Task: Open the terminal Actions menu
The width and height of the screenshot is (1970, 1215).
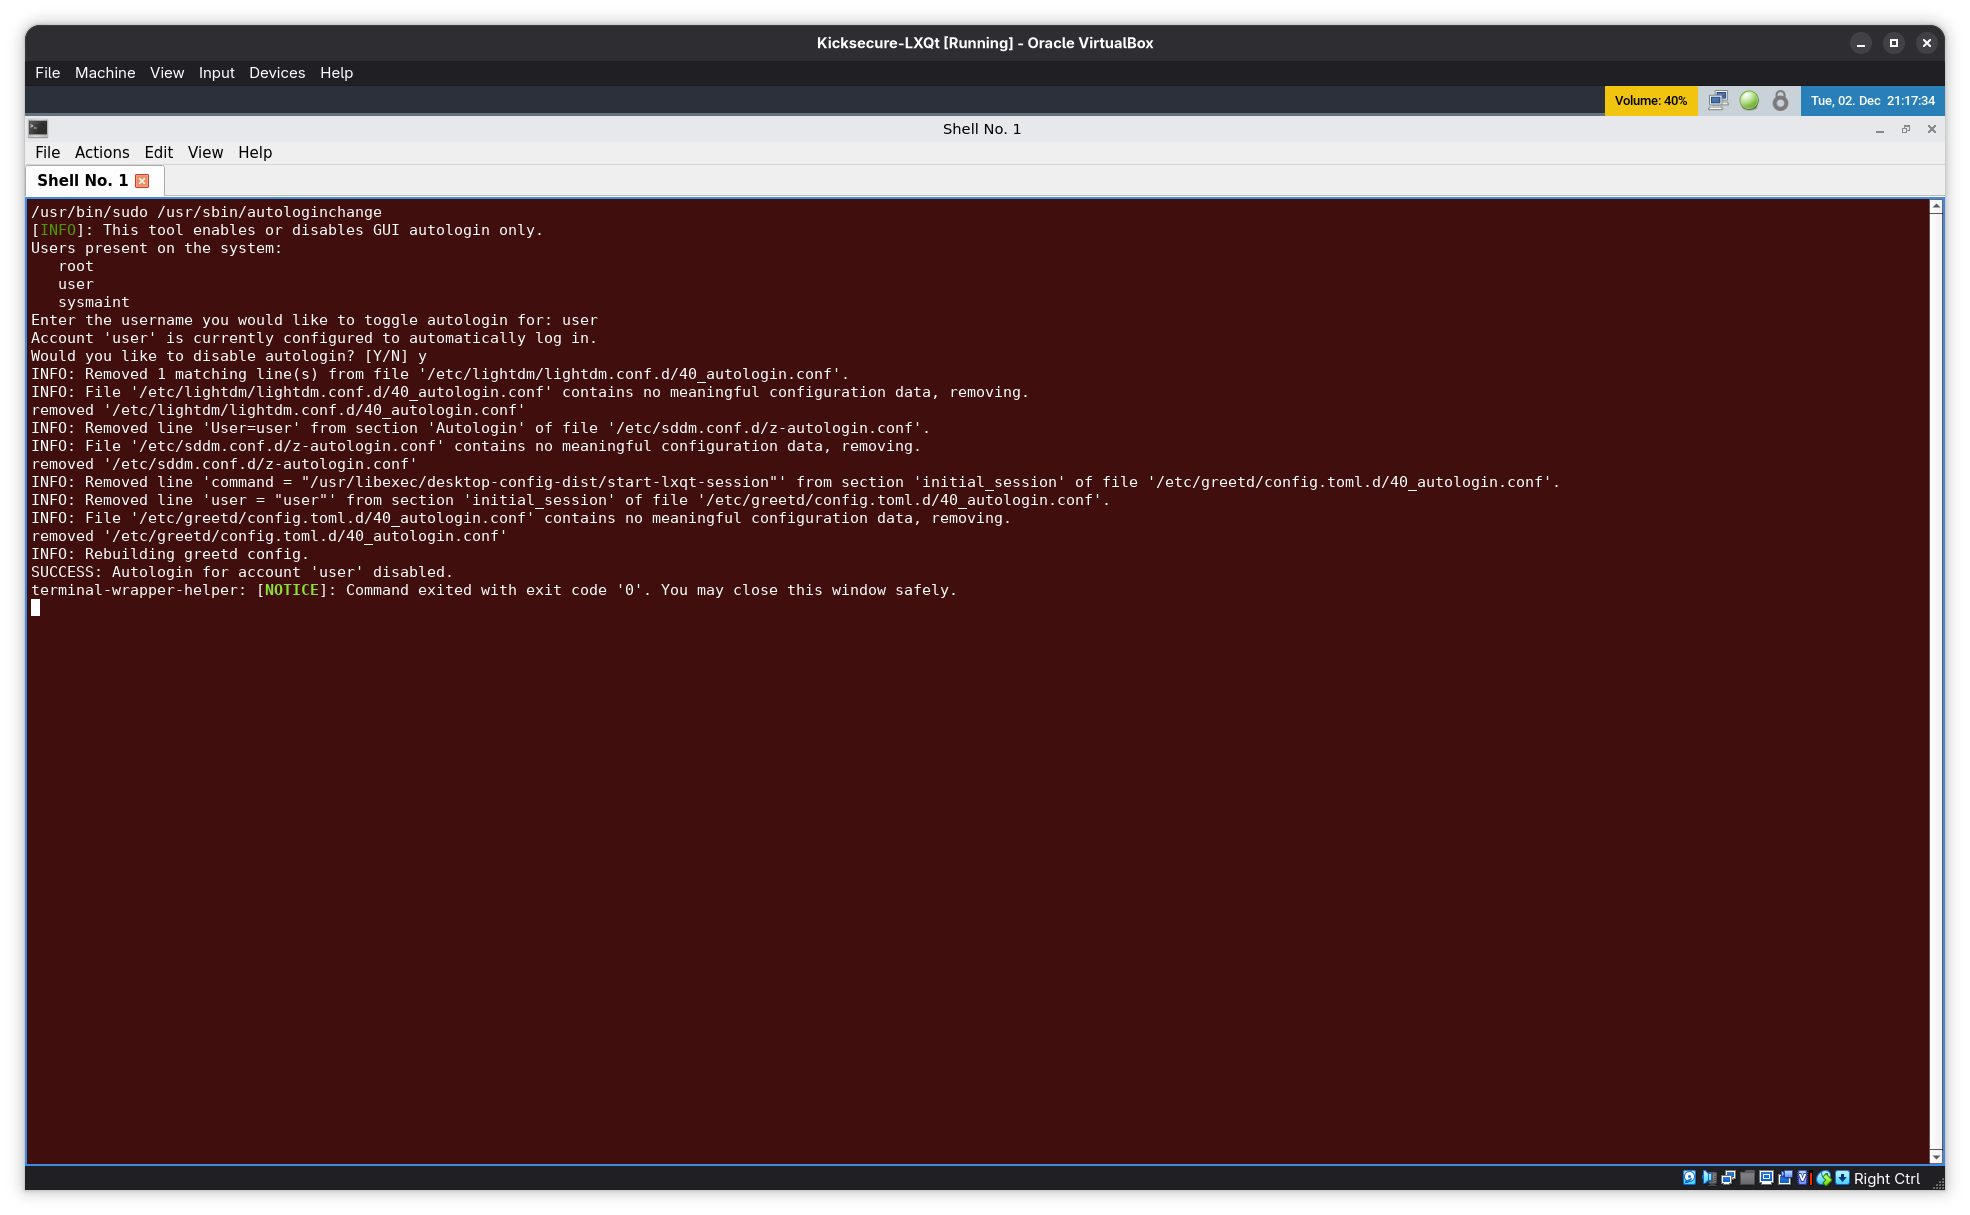Action: pyautogui.click(x=102, y=152)
